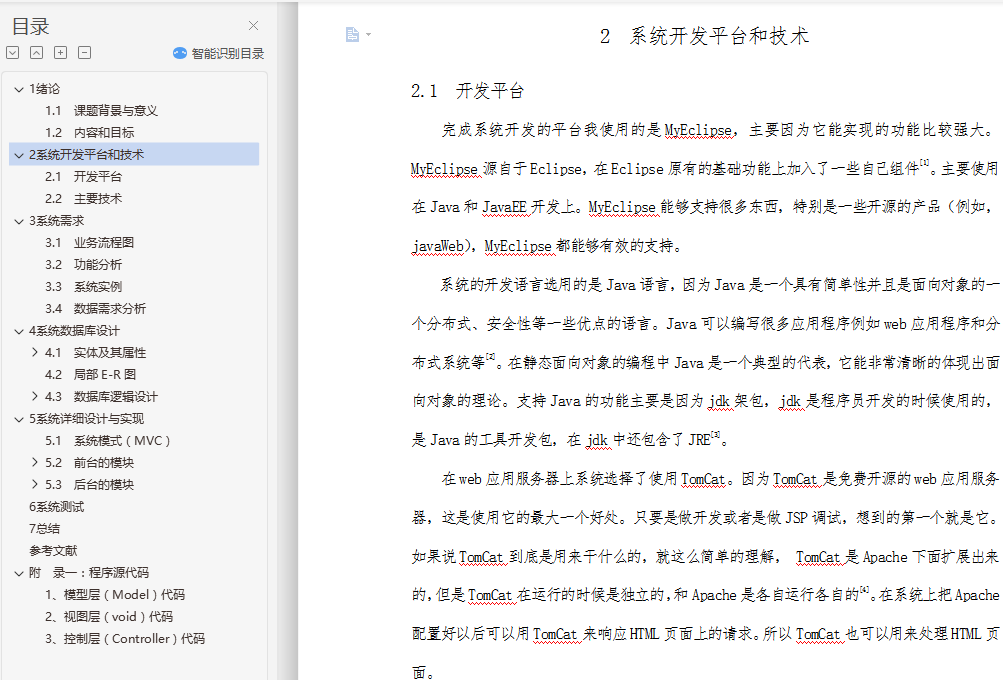Jump to 5.2 前台的模块
The width and height of the screenshot is (1003, 680).
90,463
